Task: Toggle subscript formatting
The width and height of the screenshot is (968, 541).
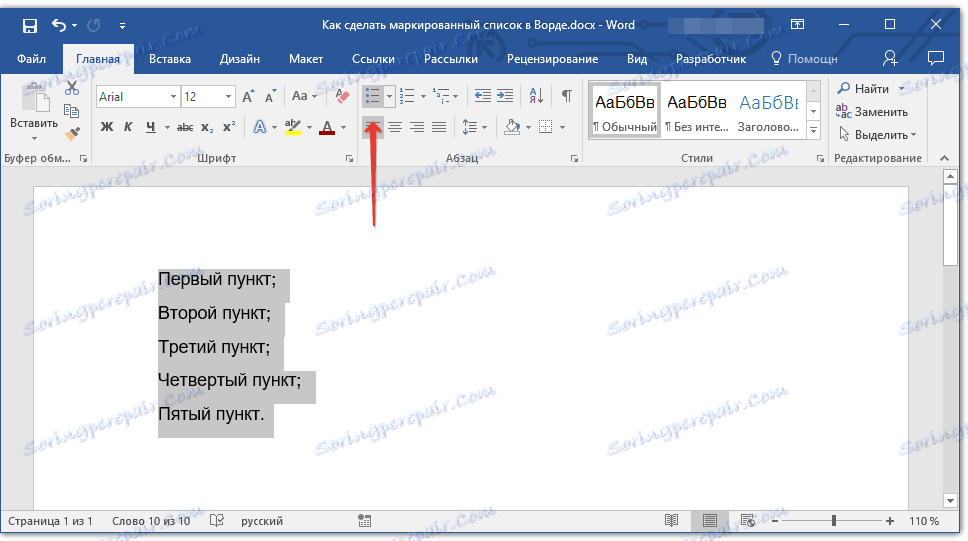Action: point(207,128)
